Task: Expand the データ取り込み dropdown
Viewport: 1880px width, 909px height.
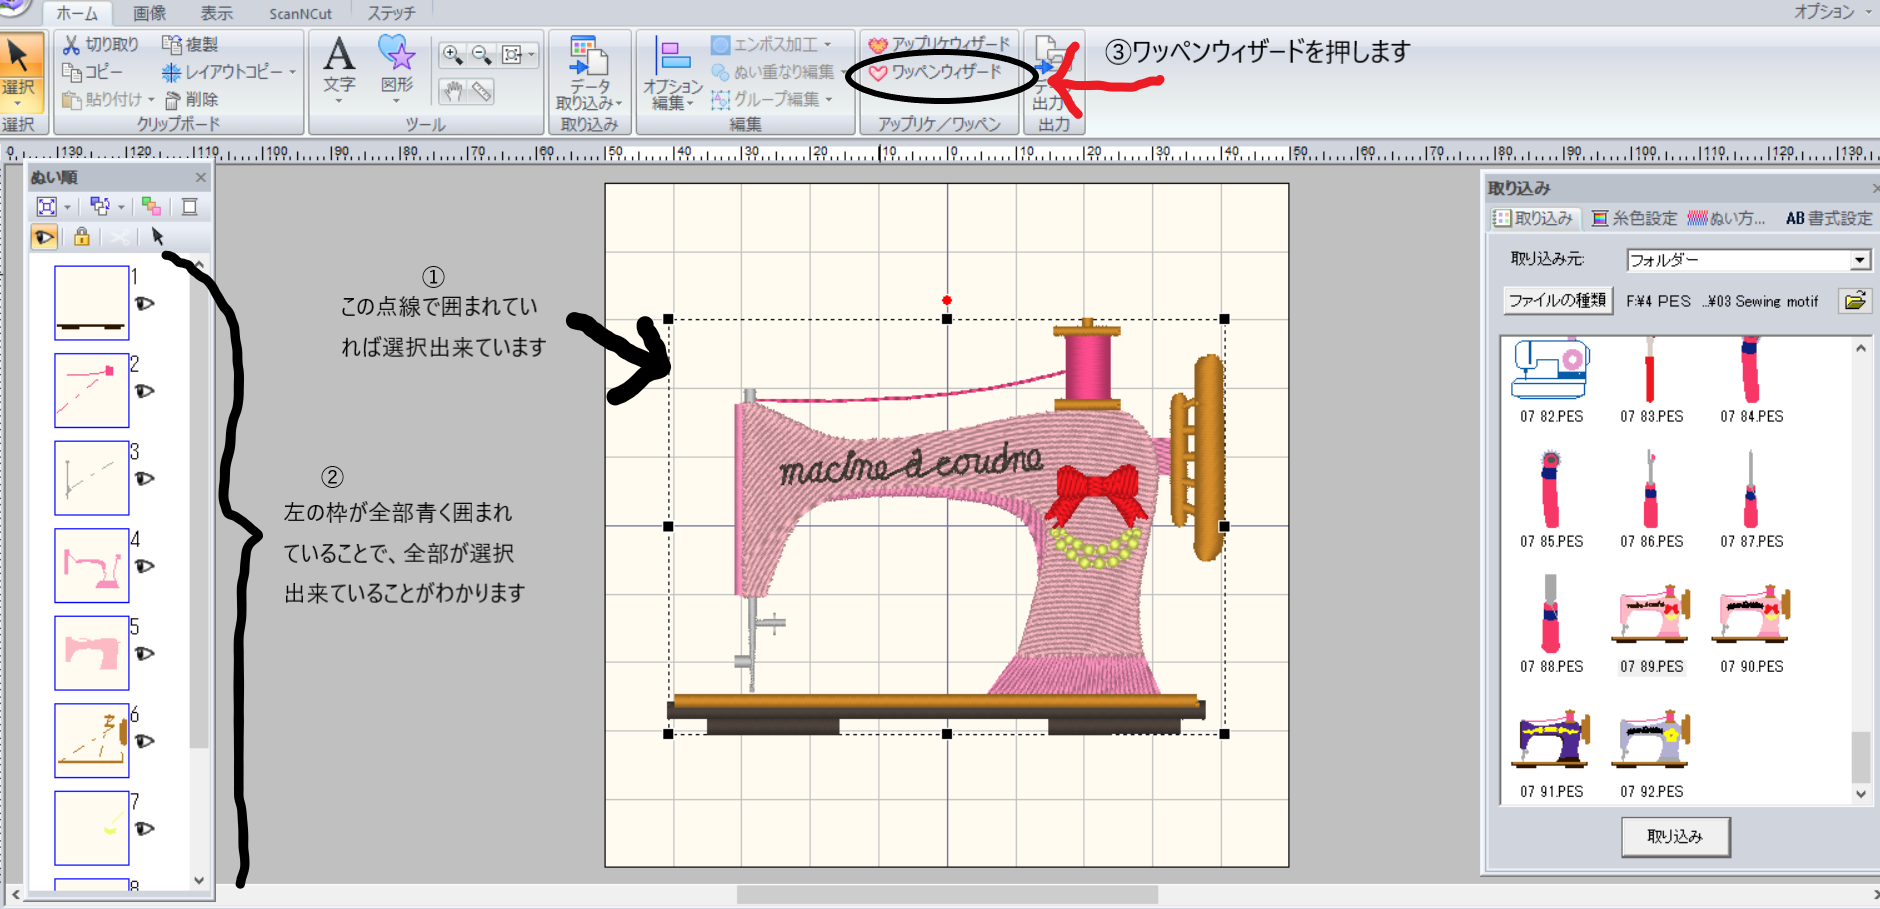Action: [x=589, y=103]
